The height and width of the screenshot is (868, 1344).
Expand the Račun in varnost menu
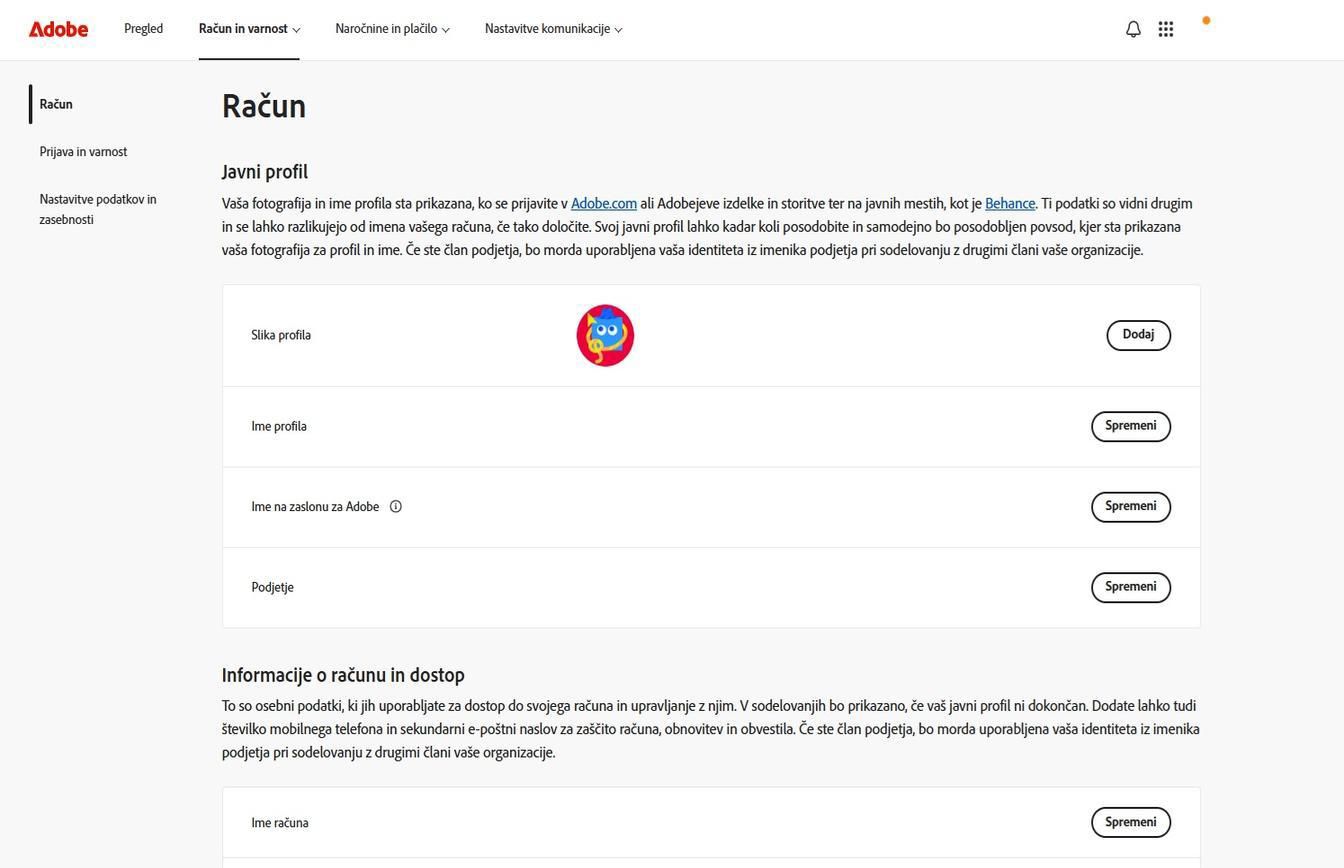(x=249, y=29)
